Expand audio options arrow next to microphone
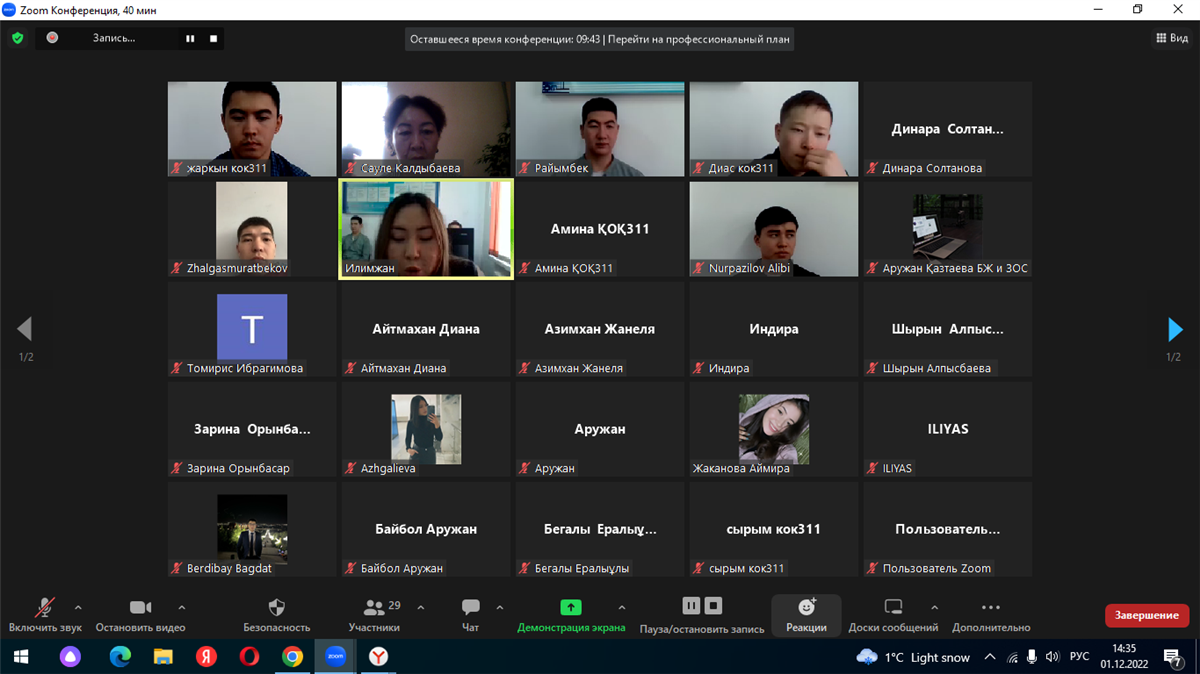The height and width of the screenshot is (674, 1200). click(x=78, y=607)
